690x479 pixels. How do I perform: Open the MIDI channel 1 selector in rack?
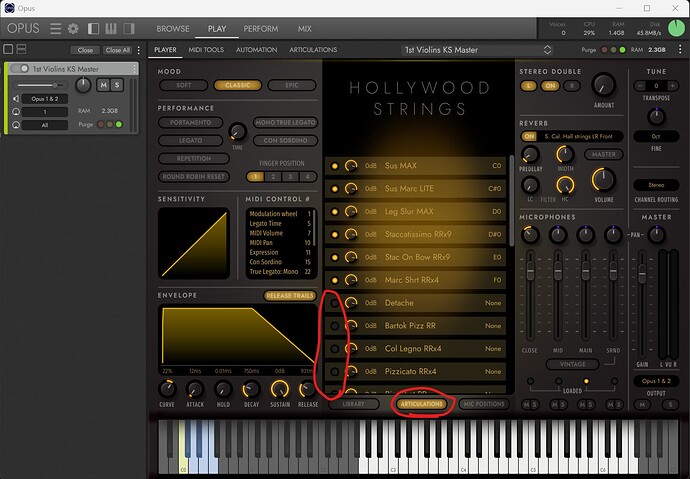point(44,112)
